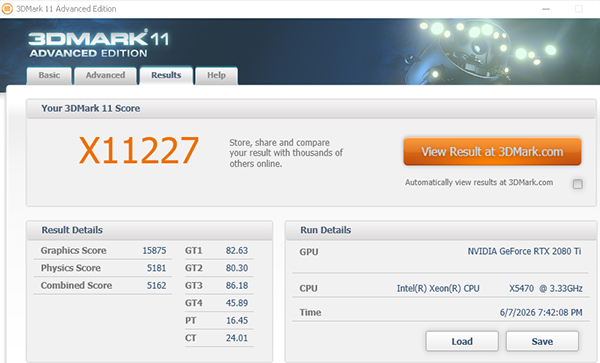Click the GT1 result 82.63

pos(236,251)
